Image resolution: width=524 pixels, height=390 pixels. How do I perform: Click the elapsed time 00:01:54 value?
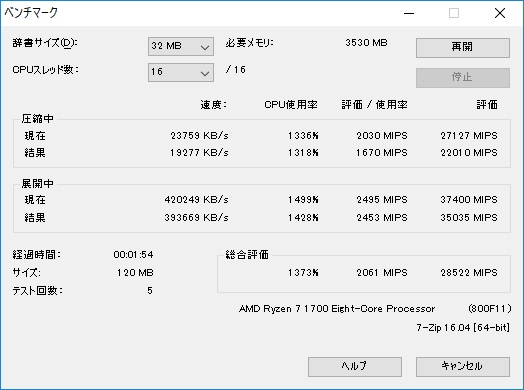(x=133, y=255)
